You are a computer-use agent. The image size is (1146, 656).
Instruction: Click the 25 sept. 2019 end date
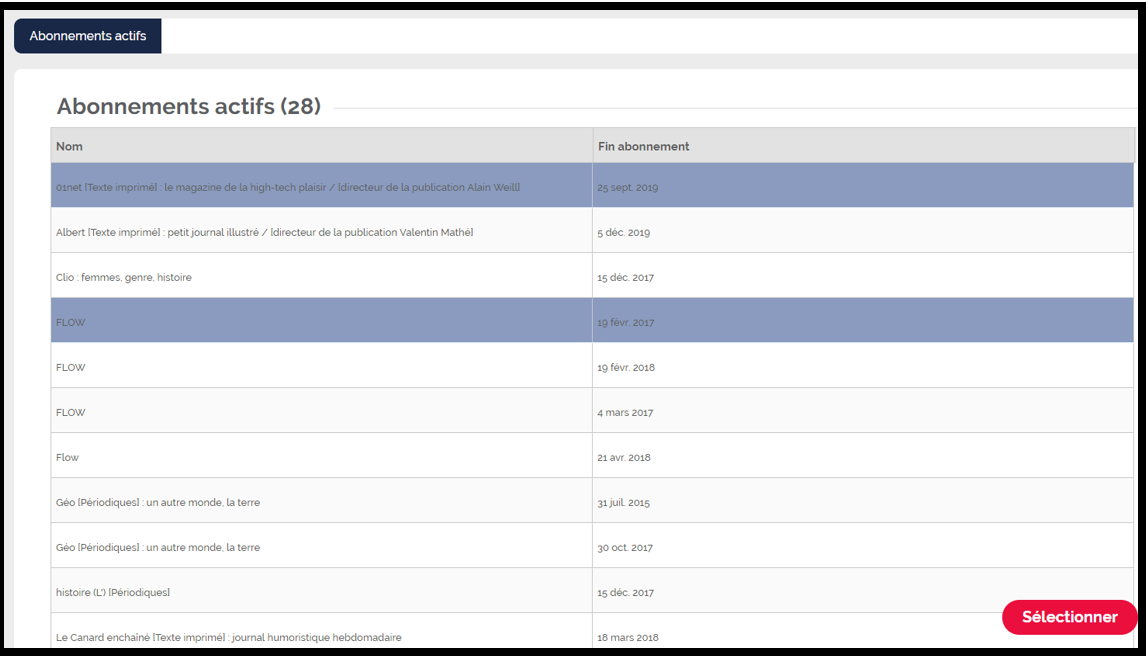tap(628, 187)
